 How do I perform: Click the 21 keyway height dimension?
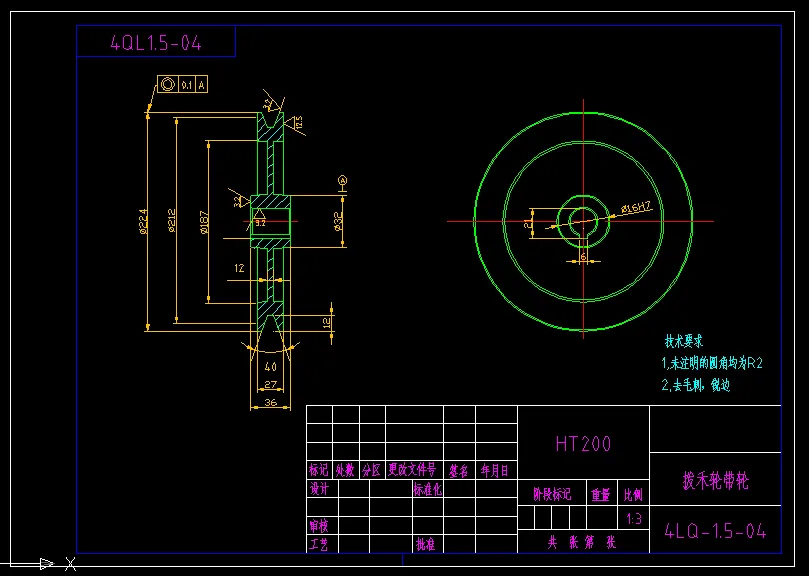click(528, 223)
